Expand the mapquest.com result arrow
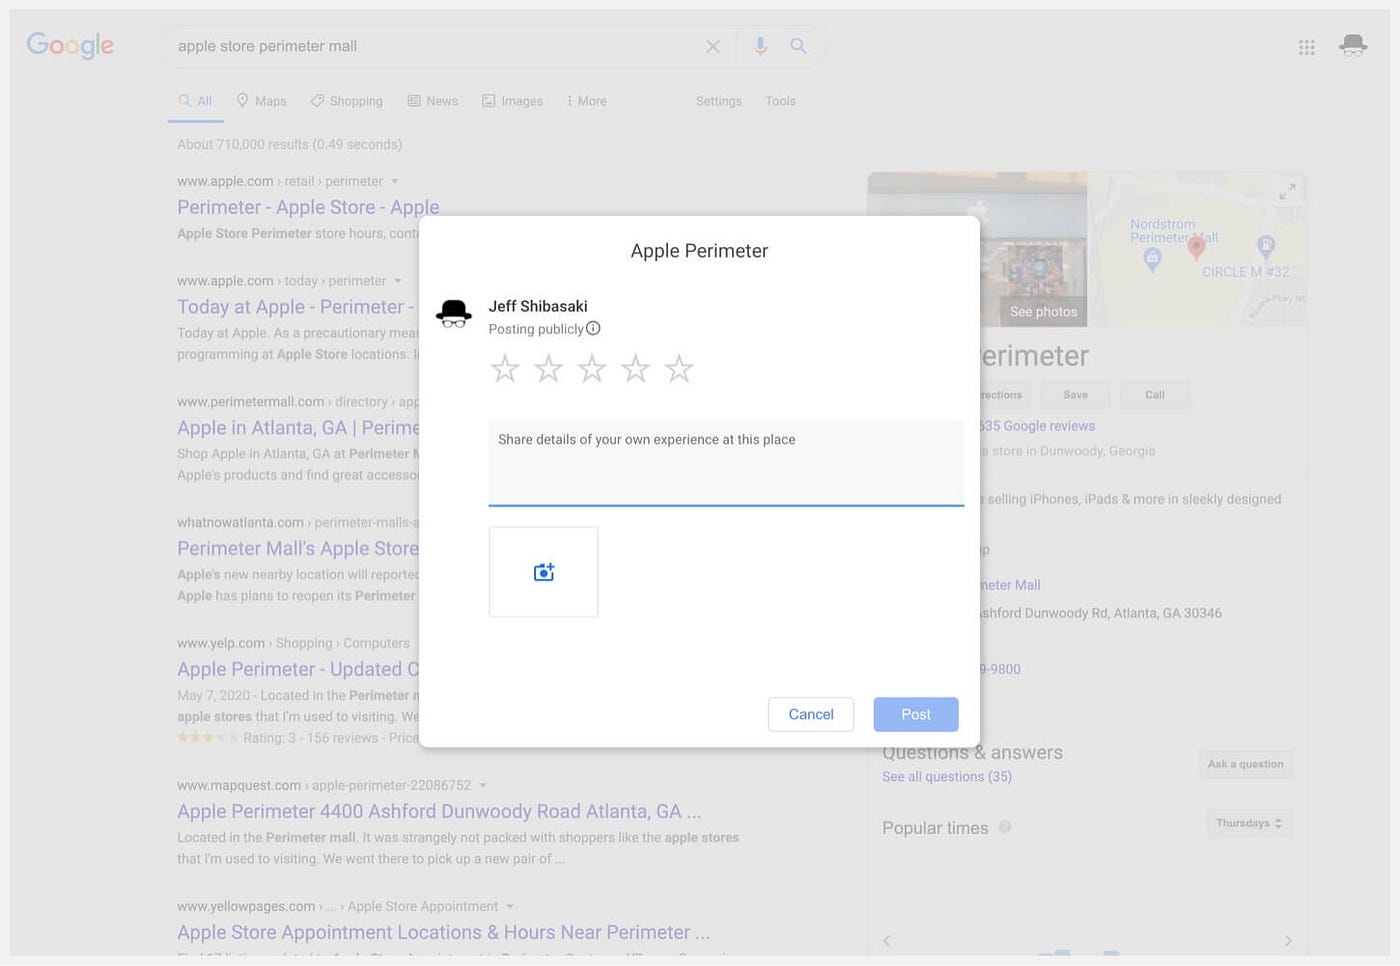The width and height of the screenshot is (1400, 966). click(483, 785)
